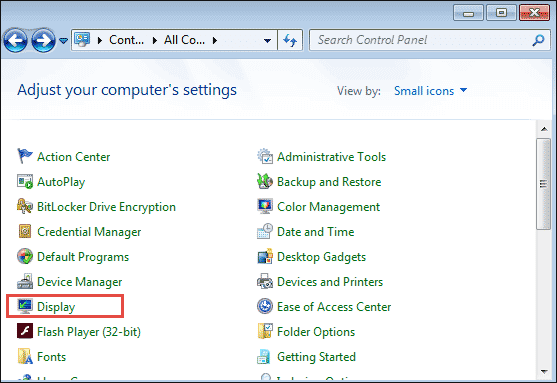This screenshot has width=557, height=383.
Task: Open Default Programs link
Action: [x=83, y=257]
